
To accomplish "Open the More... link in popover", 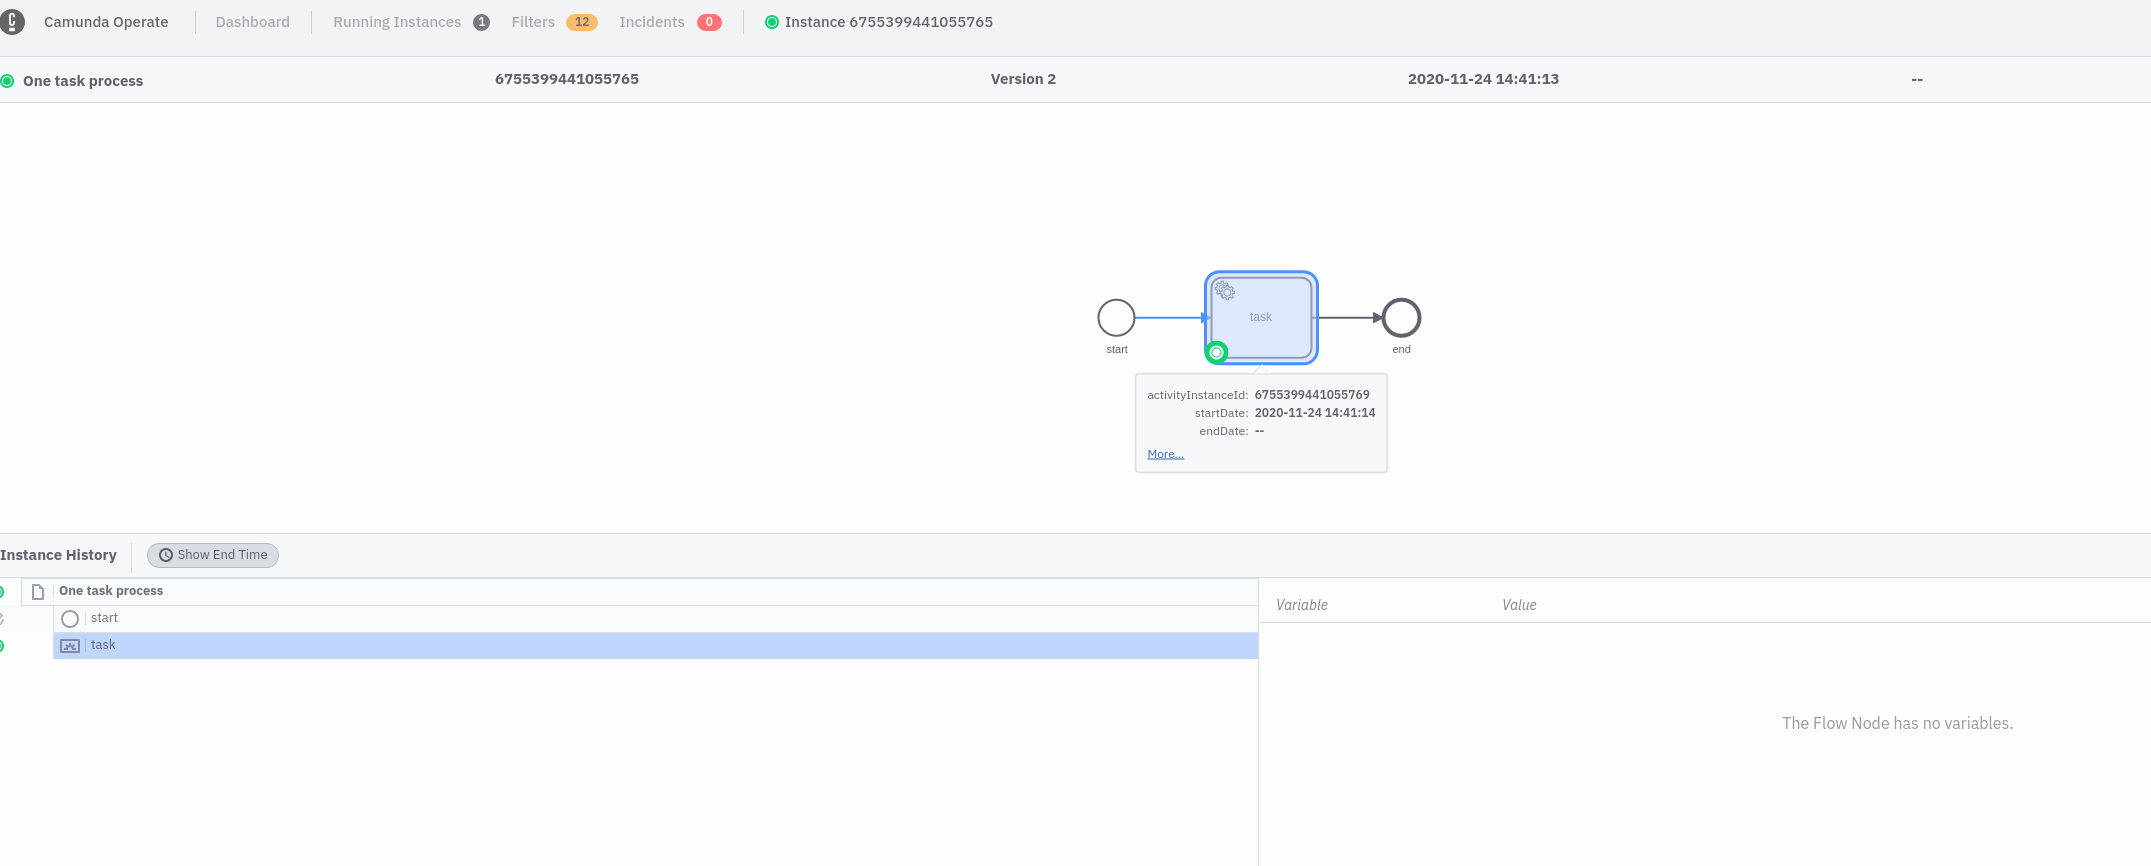I will pyautogui.click(x=1165, y=454).
